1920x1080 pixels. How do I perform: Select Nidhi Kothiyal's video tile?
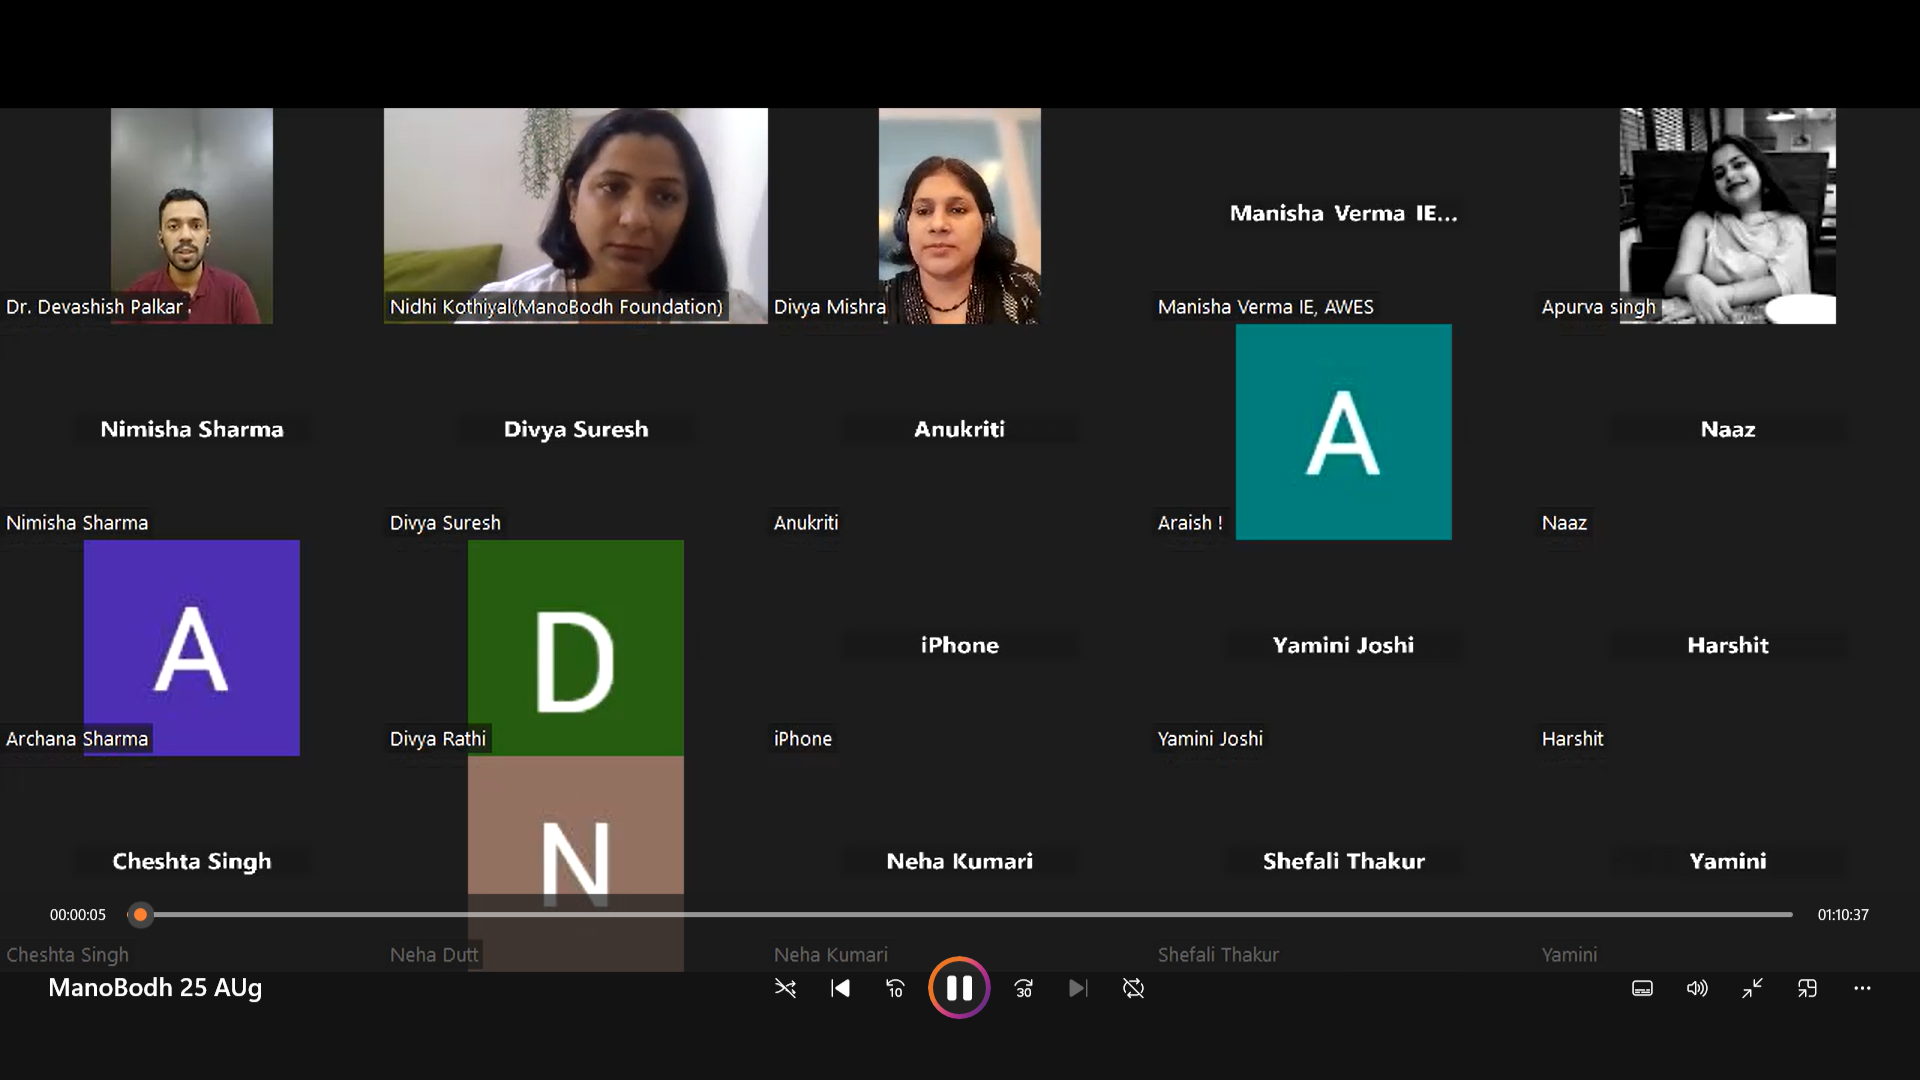click(x=576, y=216)
